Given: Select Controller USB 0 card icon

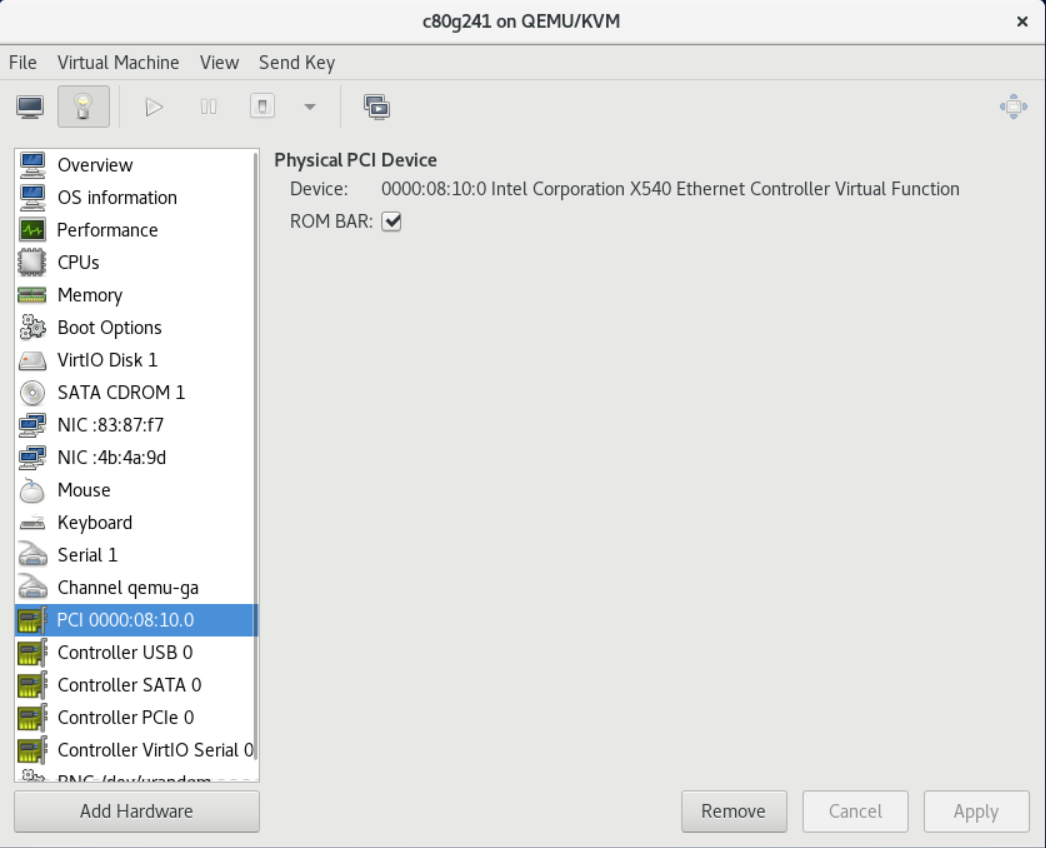Looking at the screenshot, I should pyautogui.click(x=32, y=653).
